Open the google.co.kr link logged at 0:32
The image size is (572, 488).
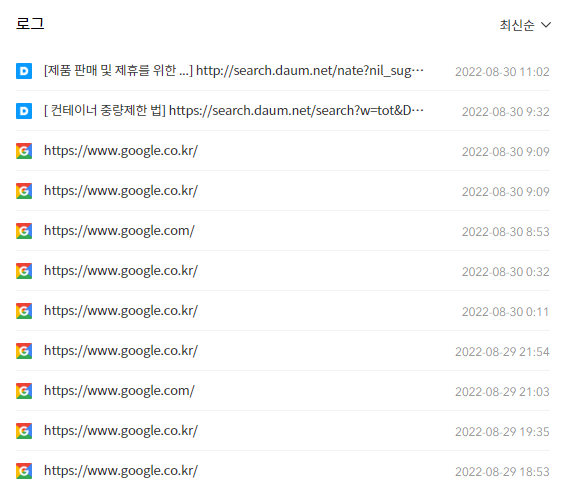pos(121,271)
